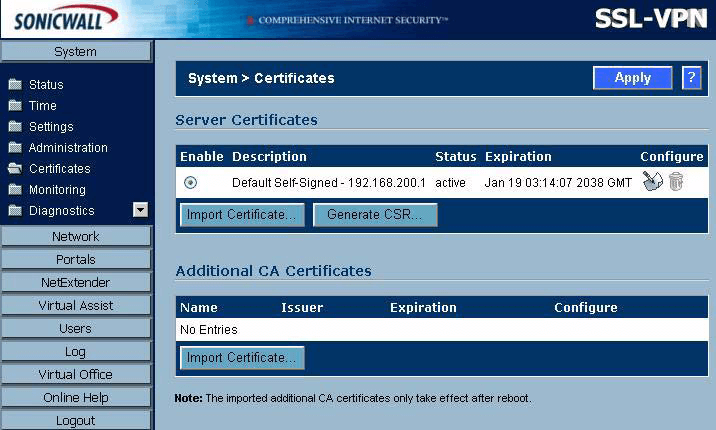Select the Portals menu section
The width and height of the screenshot is (716, 430).
[76, 259]
